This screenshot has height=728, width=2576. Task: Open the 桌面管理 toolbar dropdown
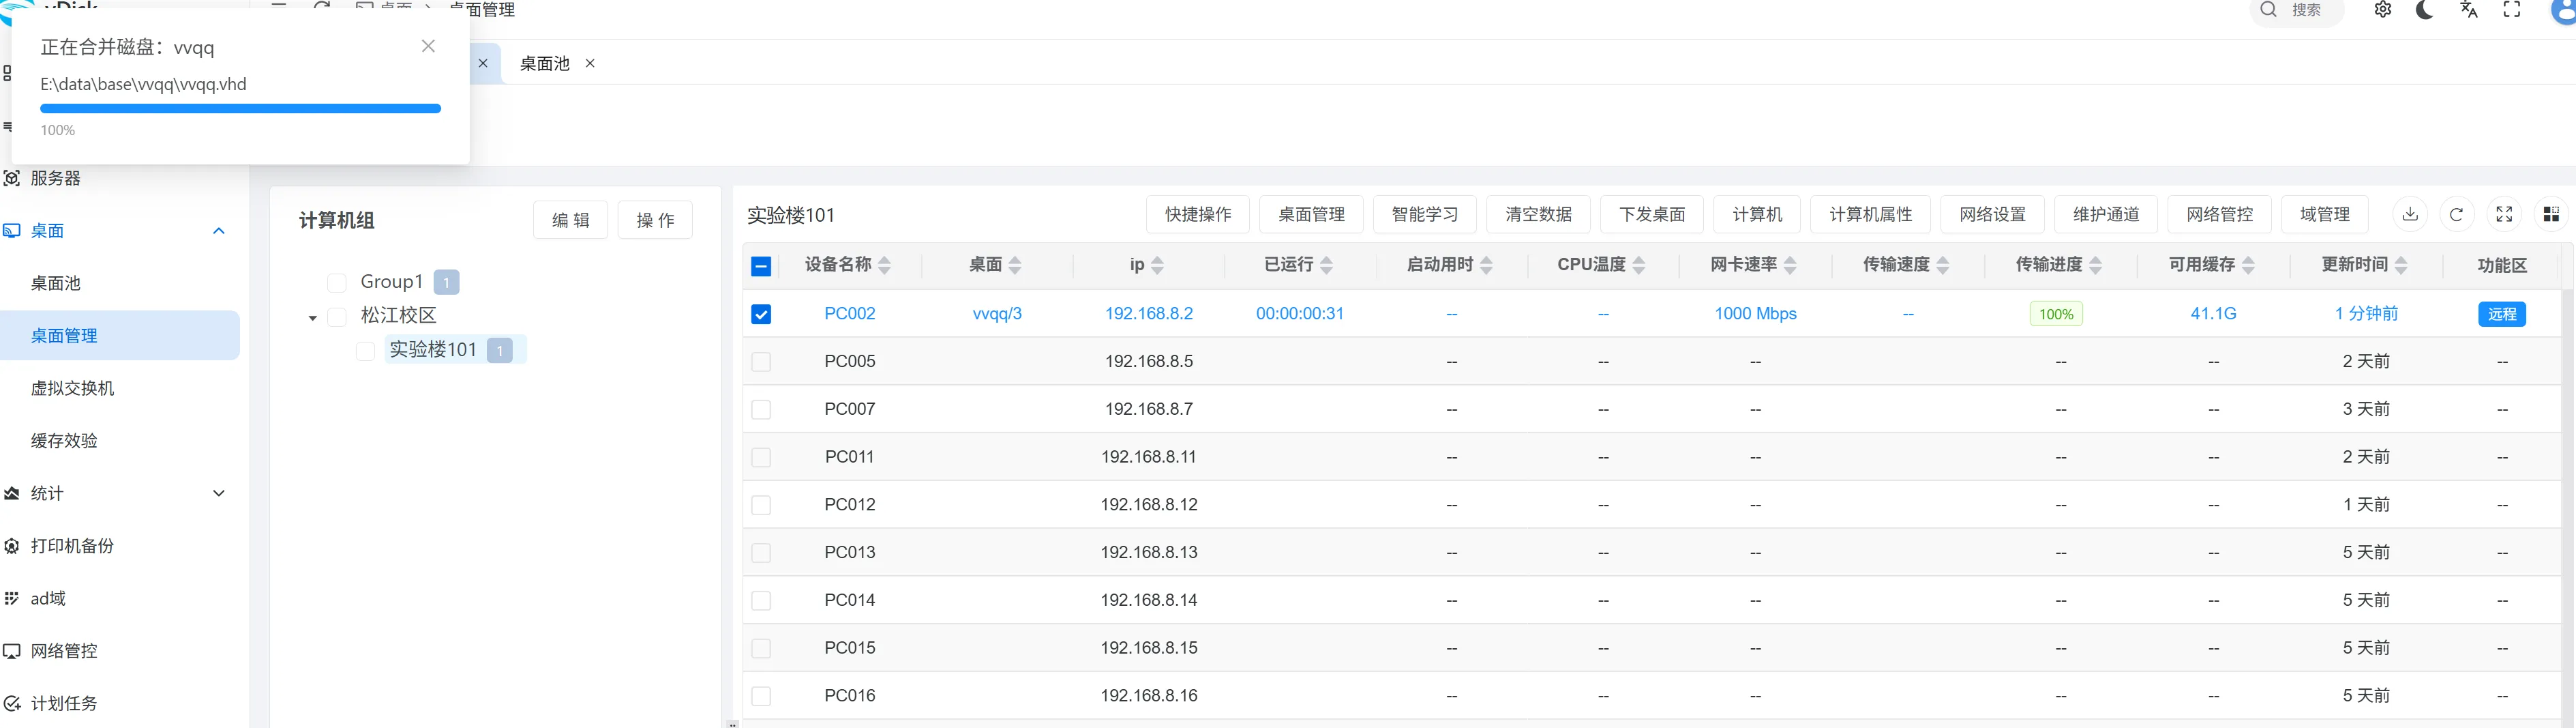pyautogui.click(x=1311, y=214)
